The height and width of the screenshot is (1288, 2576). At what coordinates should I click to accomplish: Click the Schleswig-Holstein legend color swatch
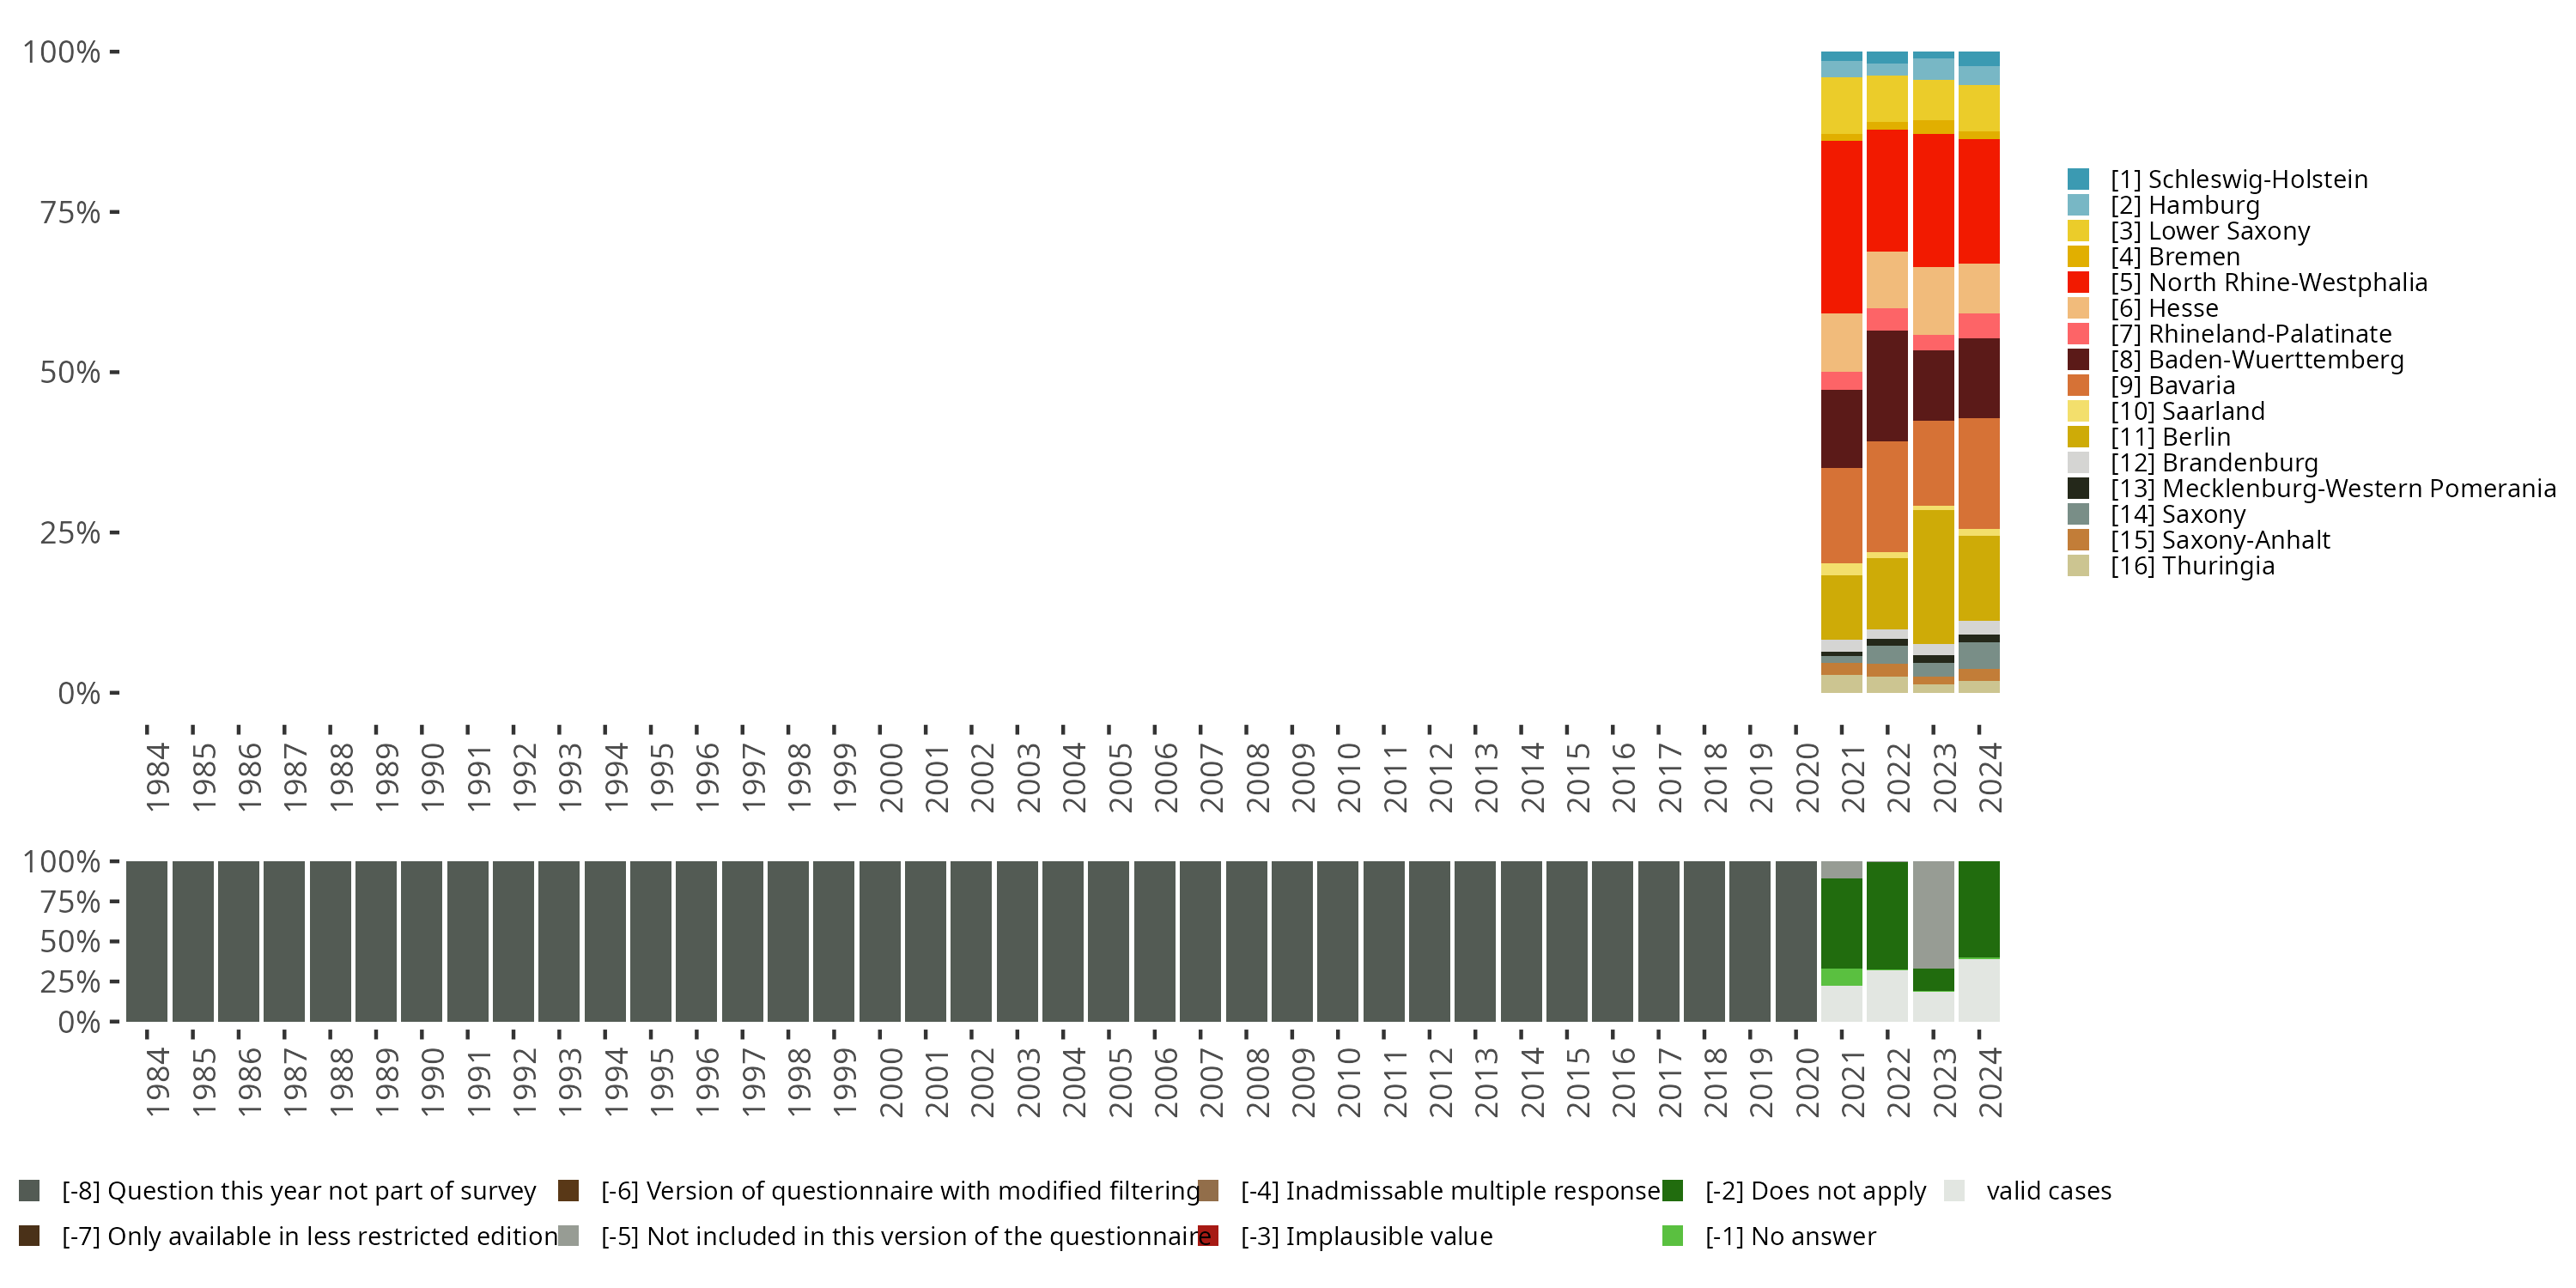pos(2078,180)
